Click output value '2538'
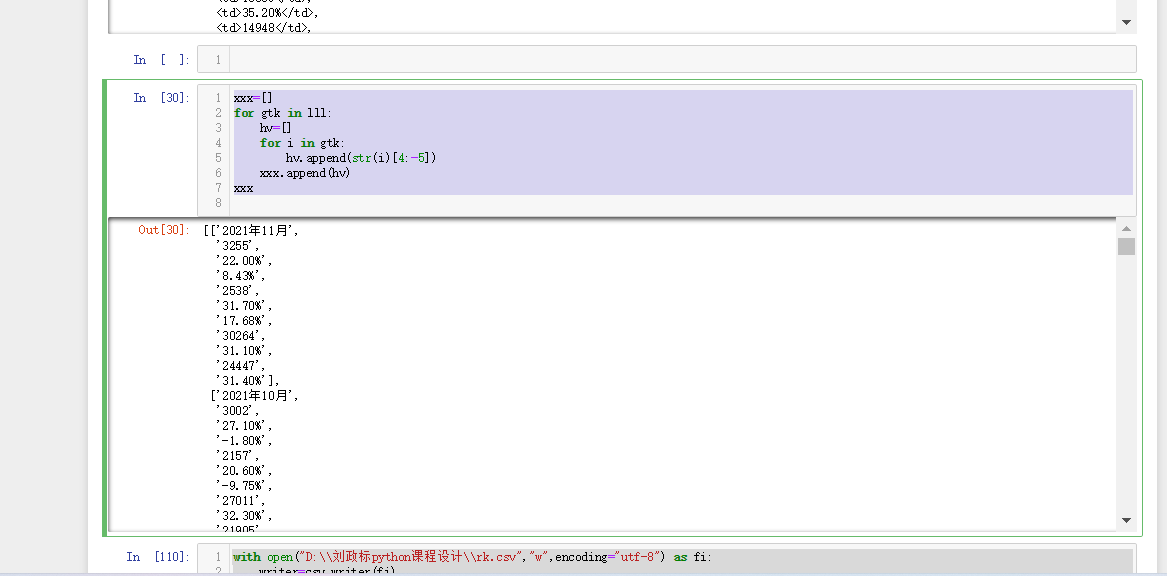1167x576 pixels. click(237, 291)
